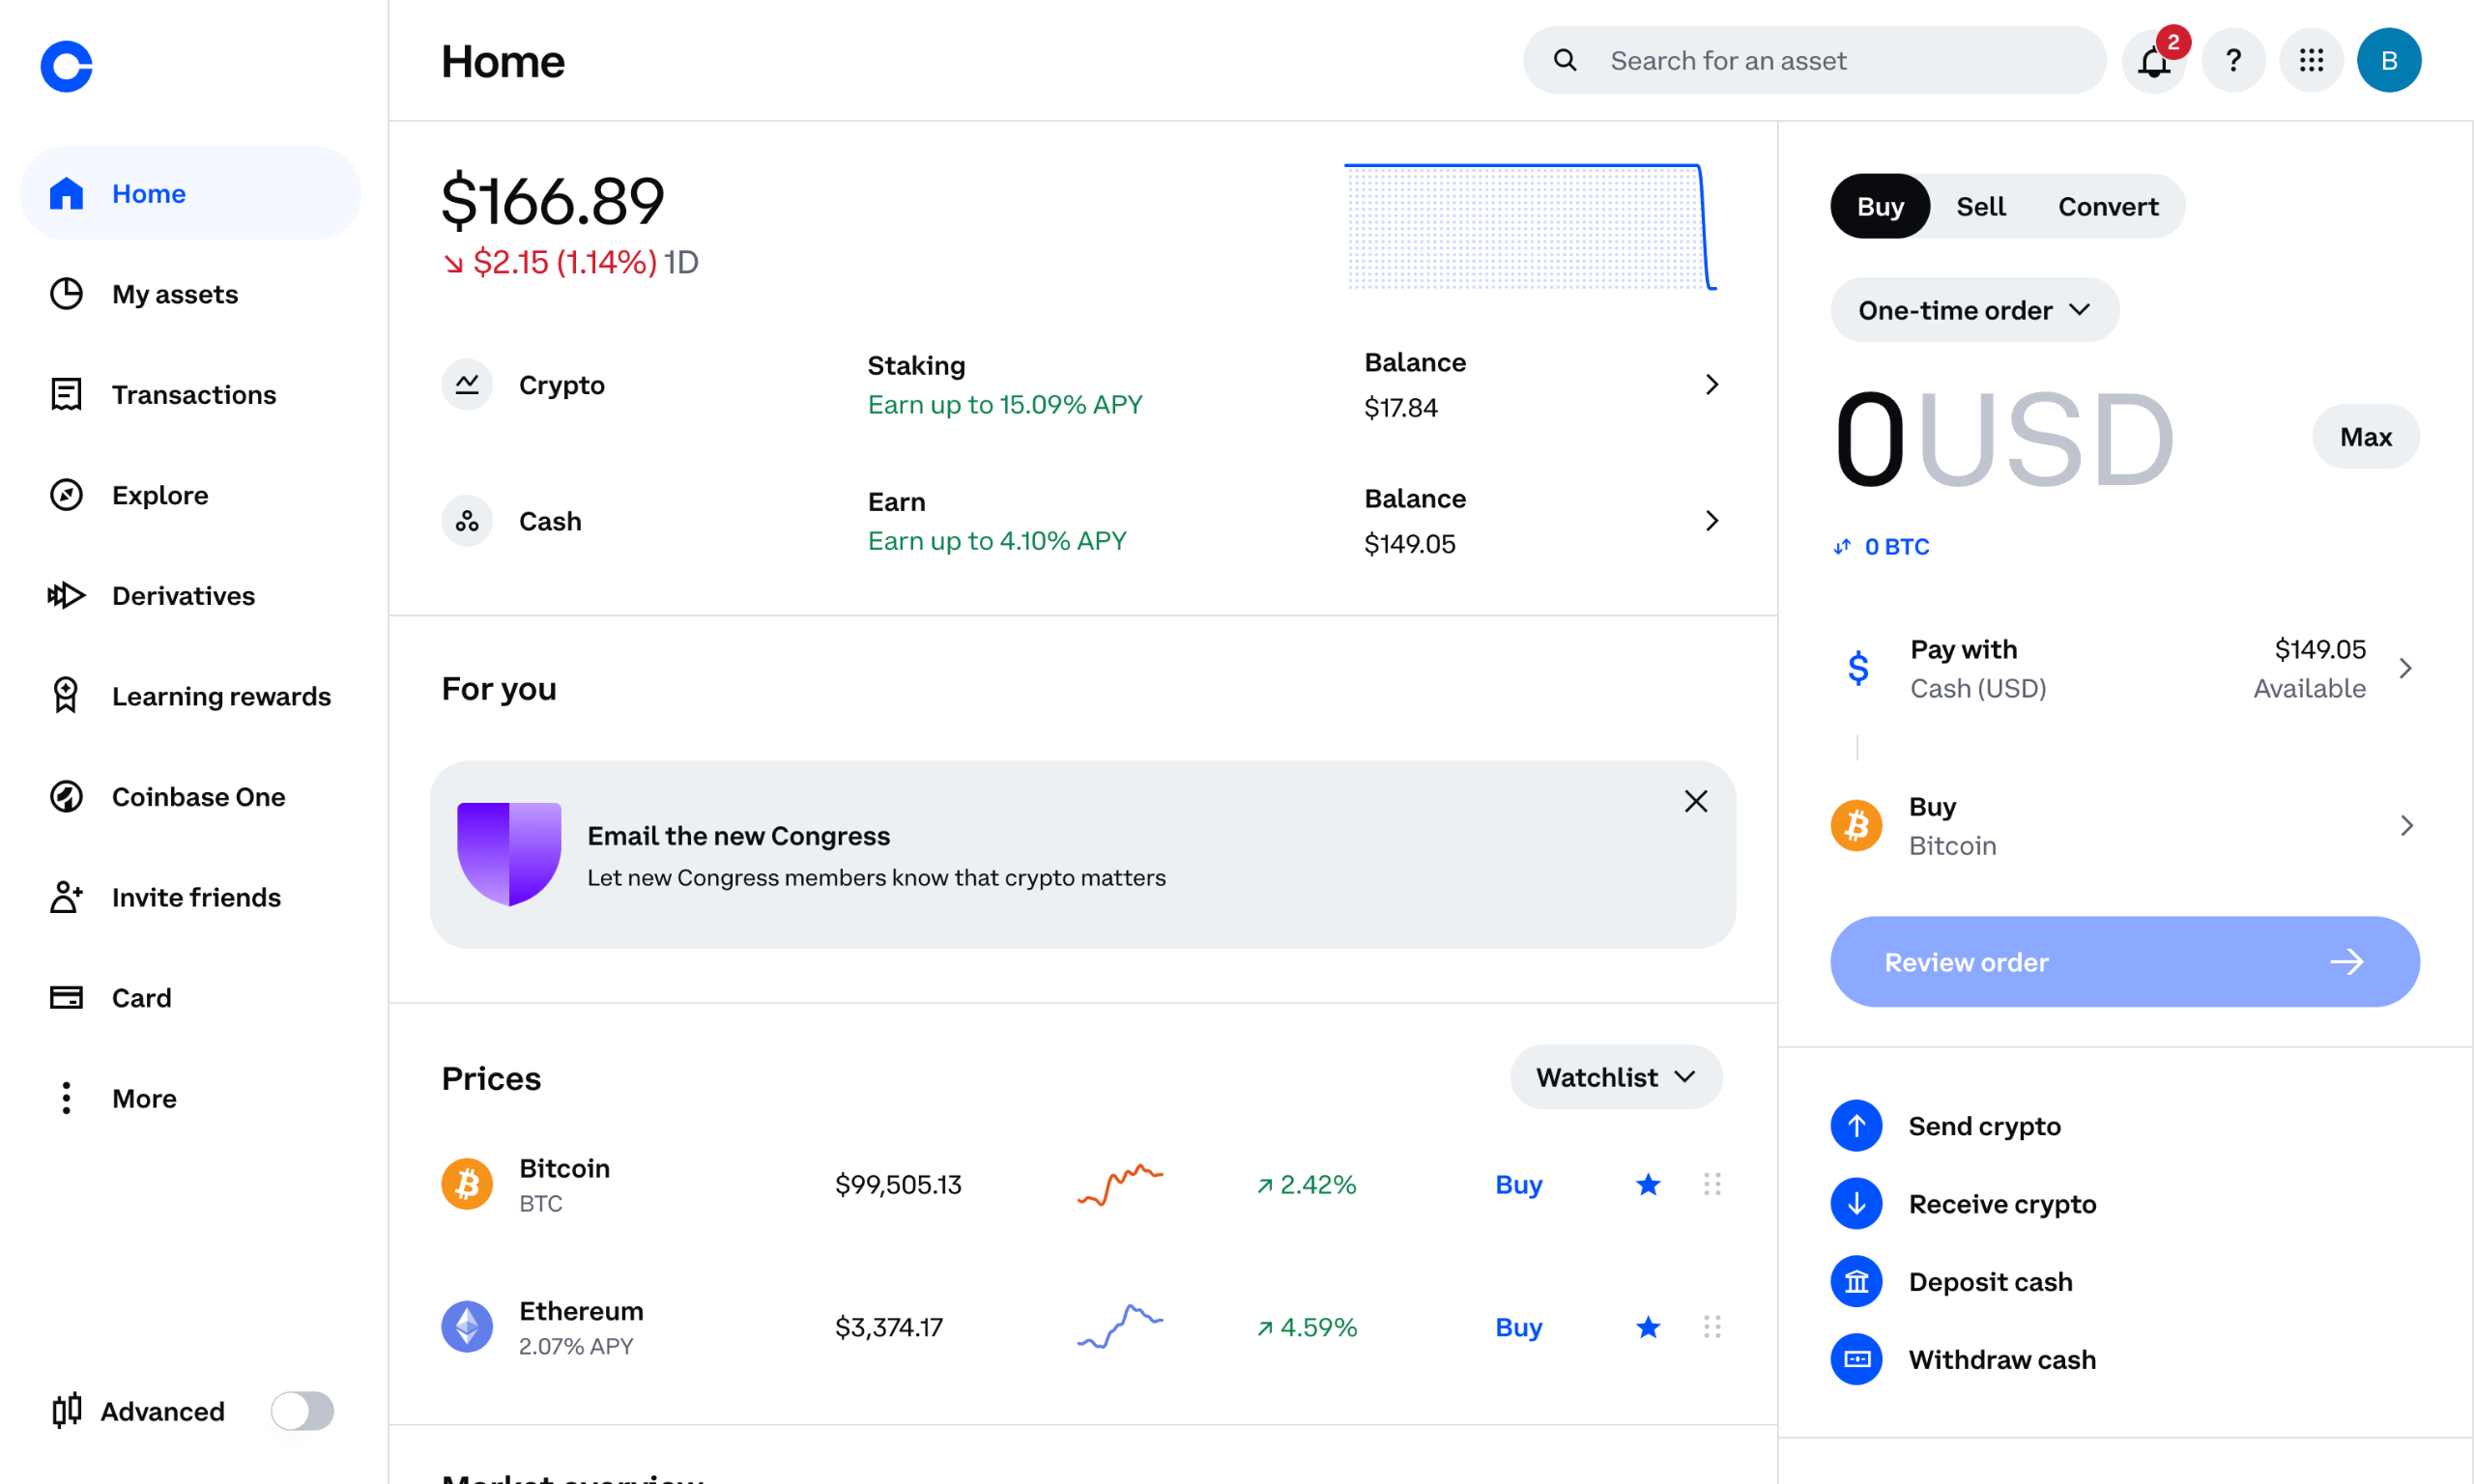Viewport: 2474px width, 1484px height.
Task: Open Transactions in the sidebar
Action: click(193, 395)
